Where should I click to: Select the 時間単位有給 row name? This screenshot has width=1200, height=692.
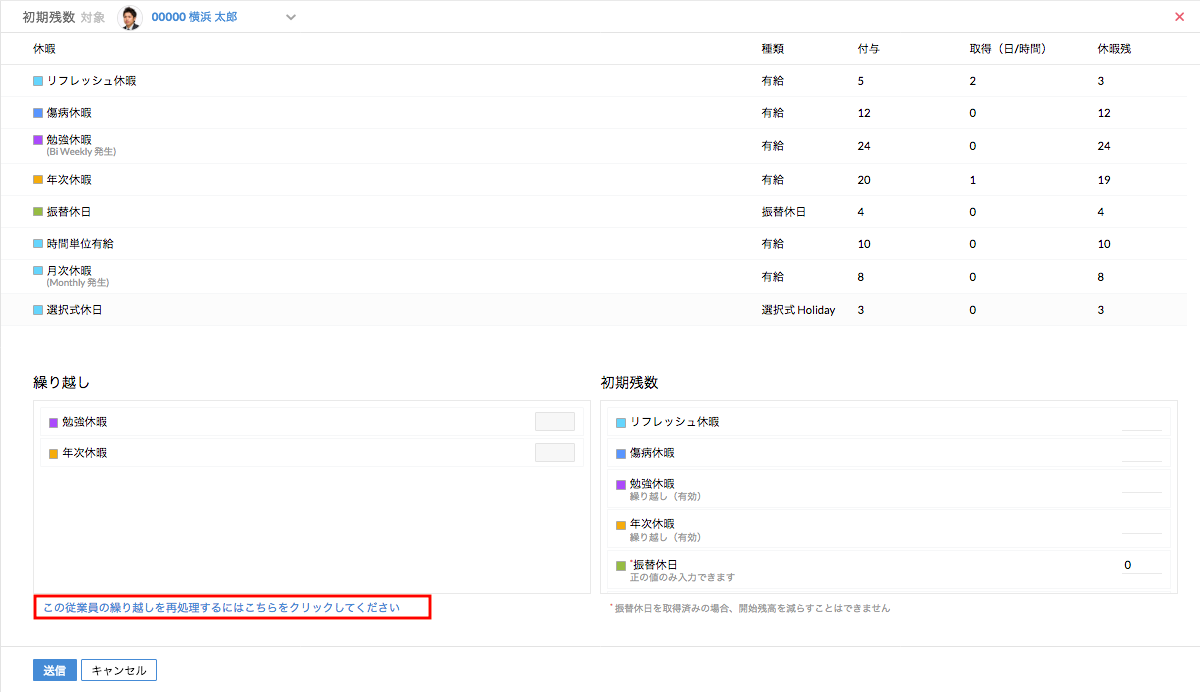tap(80, 244)
